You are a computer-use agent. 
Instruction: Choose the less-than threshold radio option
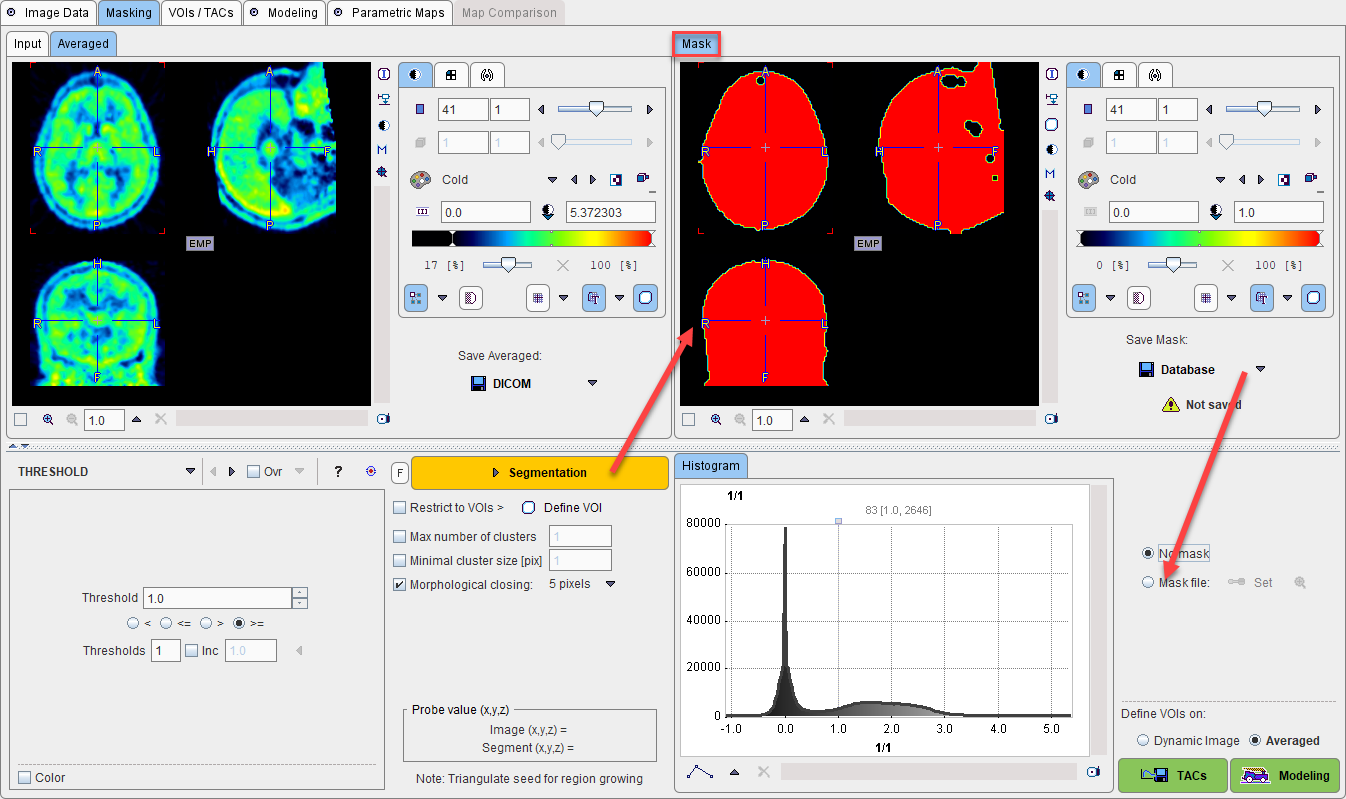tap(133, 623)
